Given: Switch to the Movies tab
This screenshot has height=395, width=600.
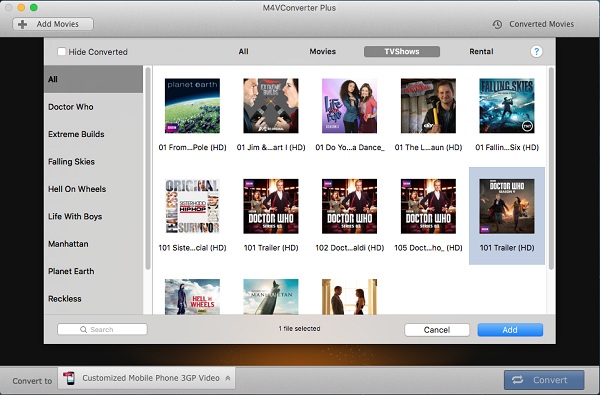Looking at the screenshot, I should (323, 51).
